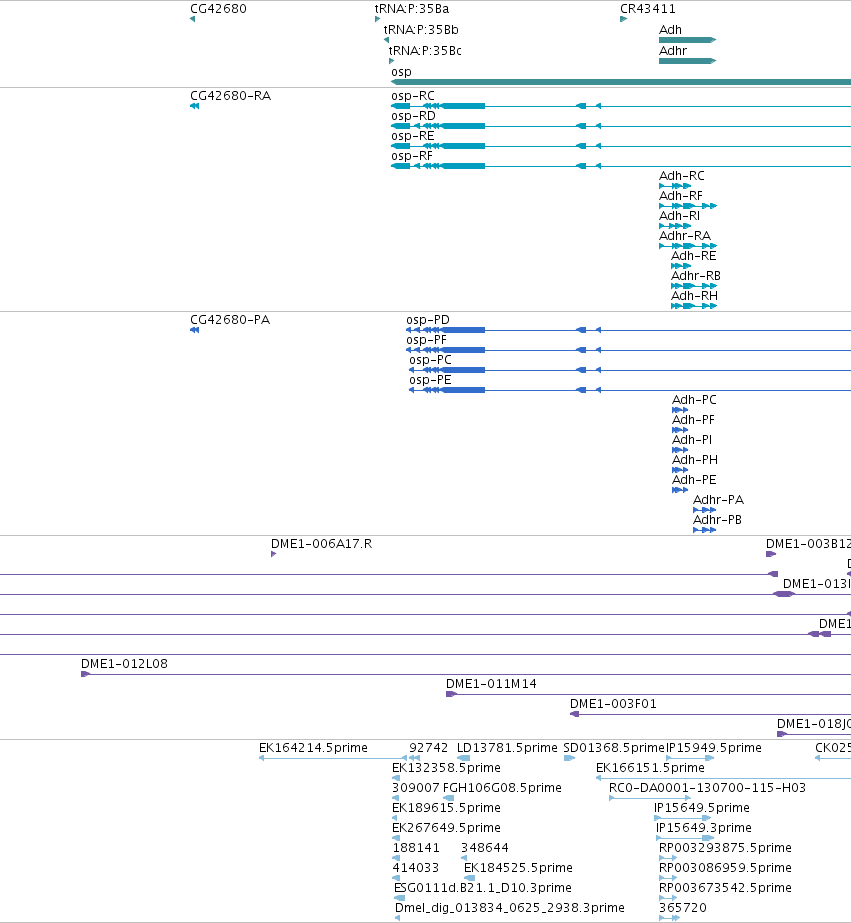This screenshot has width=851, height=923.
Task: Select the Adh-RC transcript
Action: (x=675, y=186)
